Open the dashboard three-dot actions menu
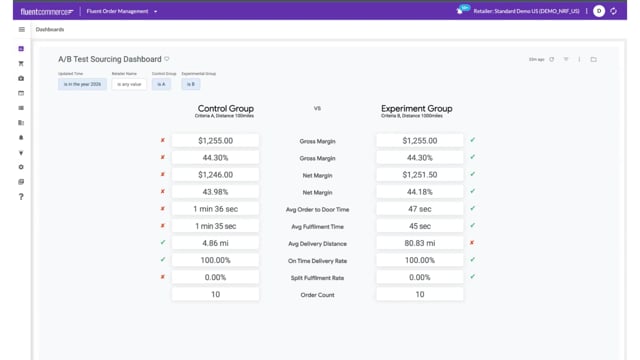 pos(579,59)
